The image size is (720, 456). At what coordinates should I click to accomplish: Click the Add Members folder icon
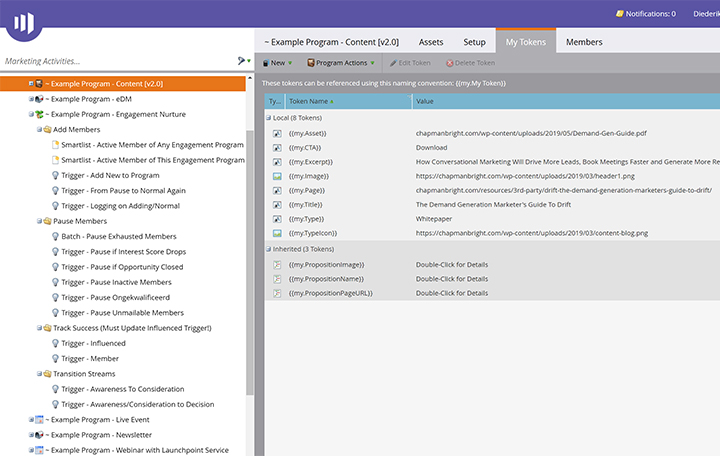[47, 129]
